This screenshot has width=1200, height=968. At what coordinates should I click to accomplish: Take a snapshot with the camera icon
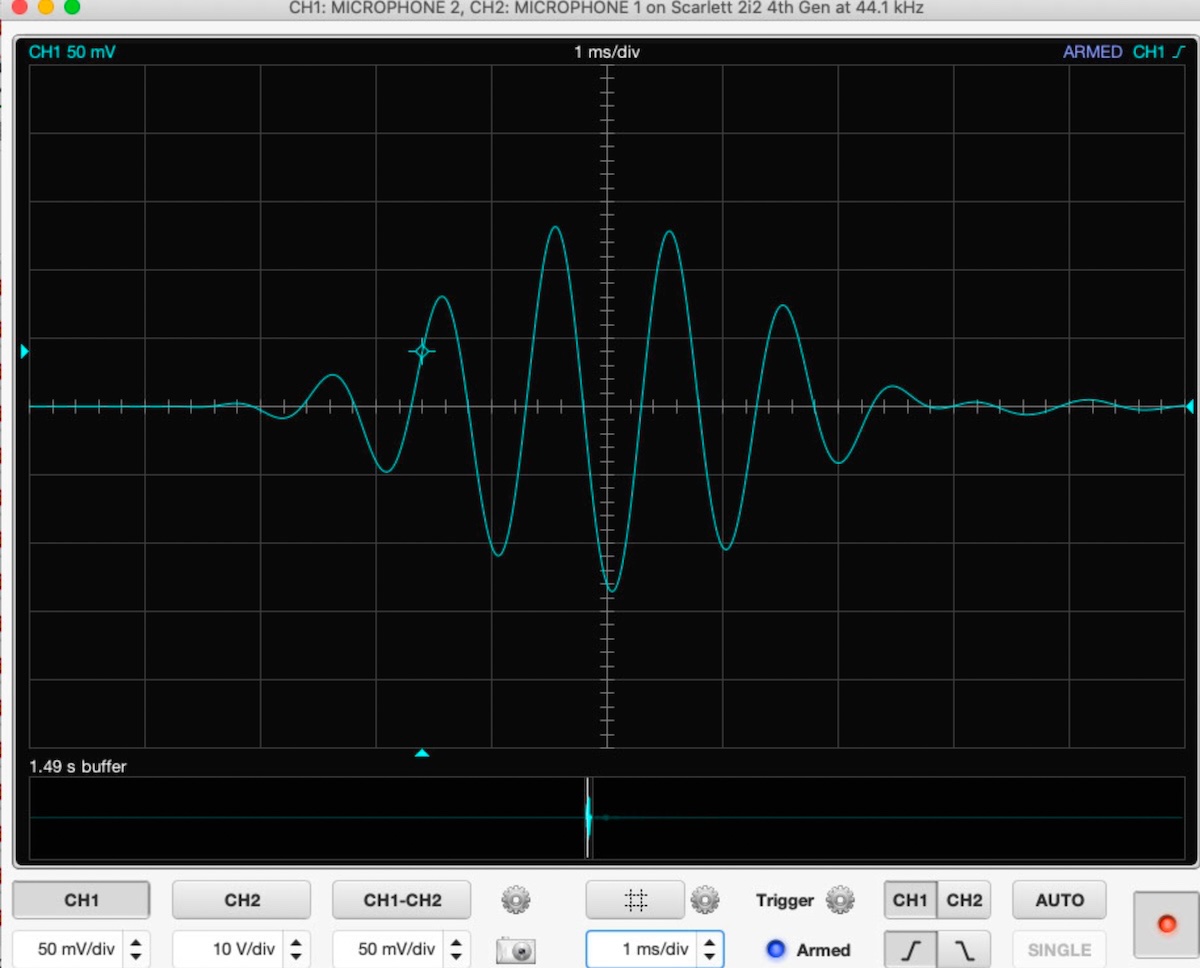[516, 949]
